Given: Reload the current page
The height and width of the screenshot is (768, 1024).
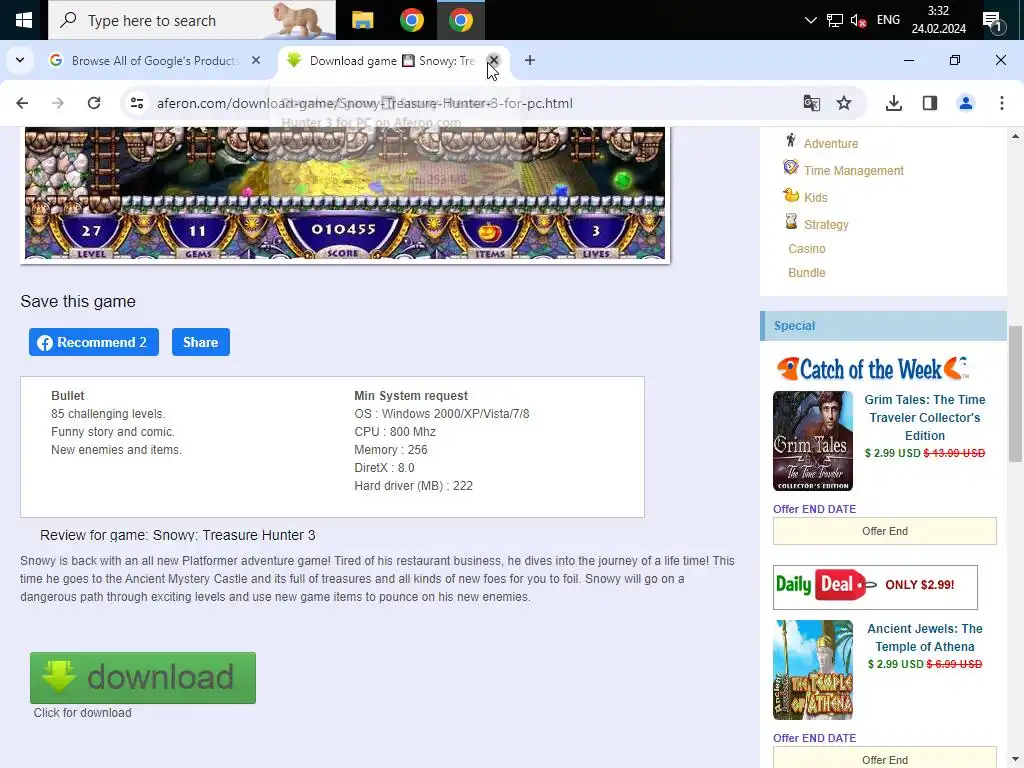Looking at the screenshot, I should point(94,103).
